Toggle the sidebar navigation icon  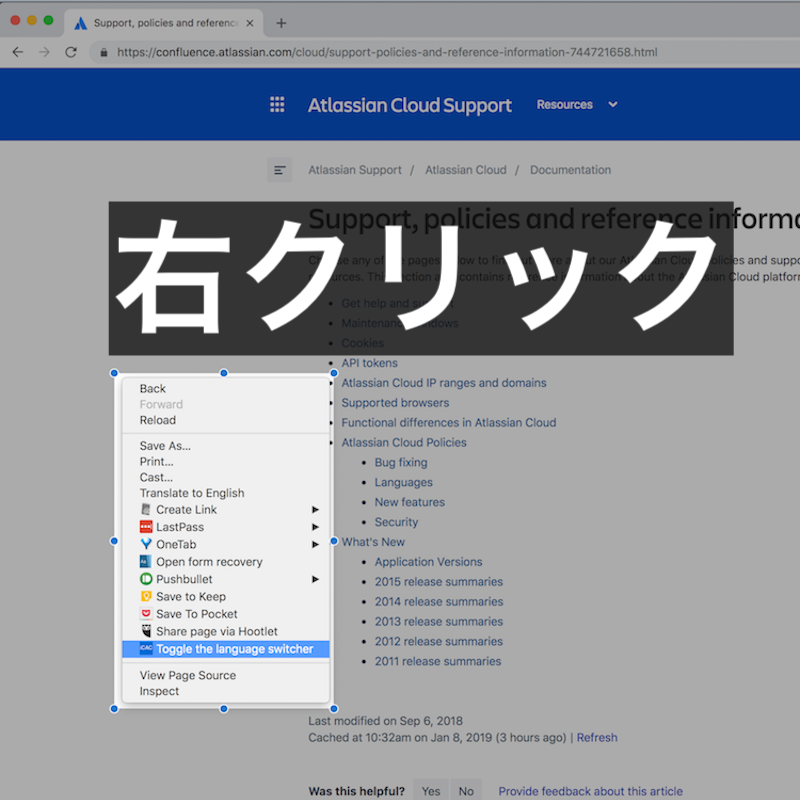tap(280, 170)
